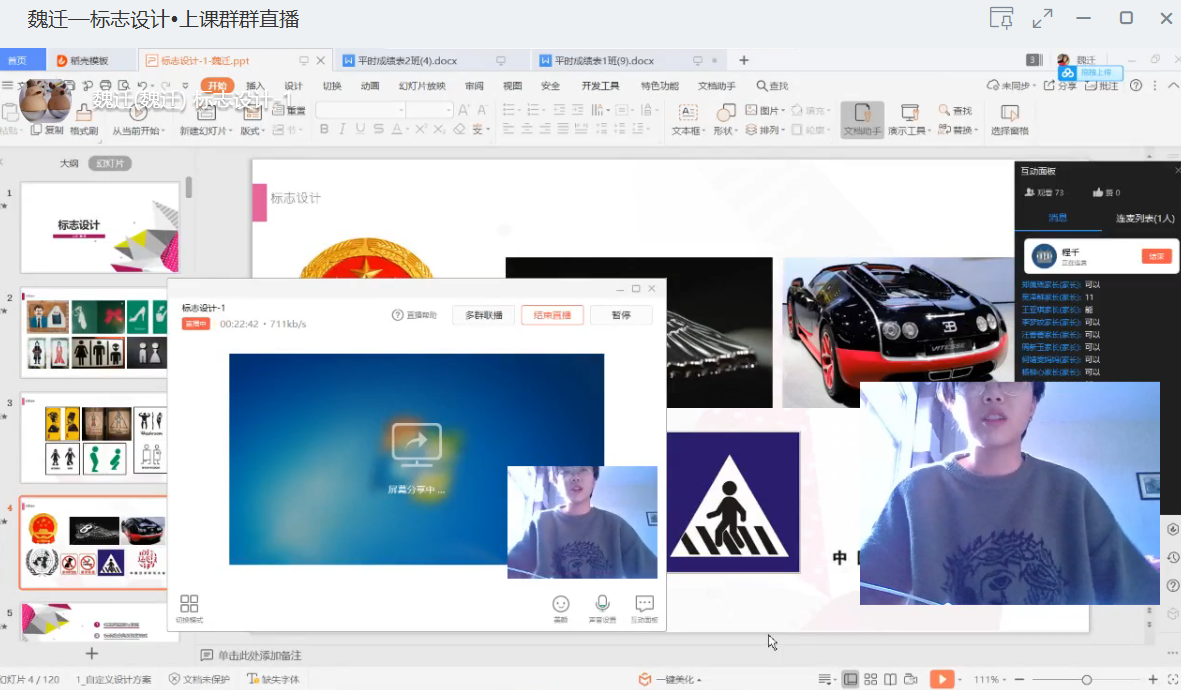
Task: Switch to slide sorter grid view
Action: coord(870,679)
